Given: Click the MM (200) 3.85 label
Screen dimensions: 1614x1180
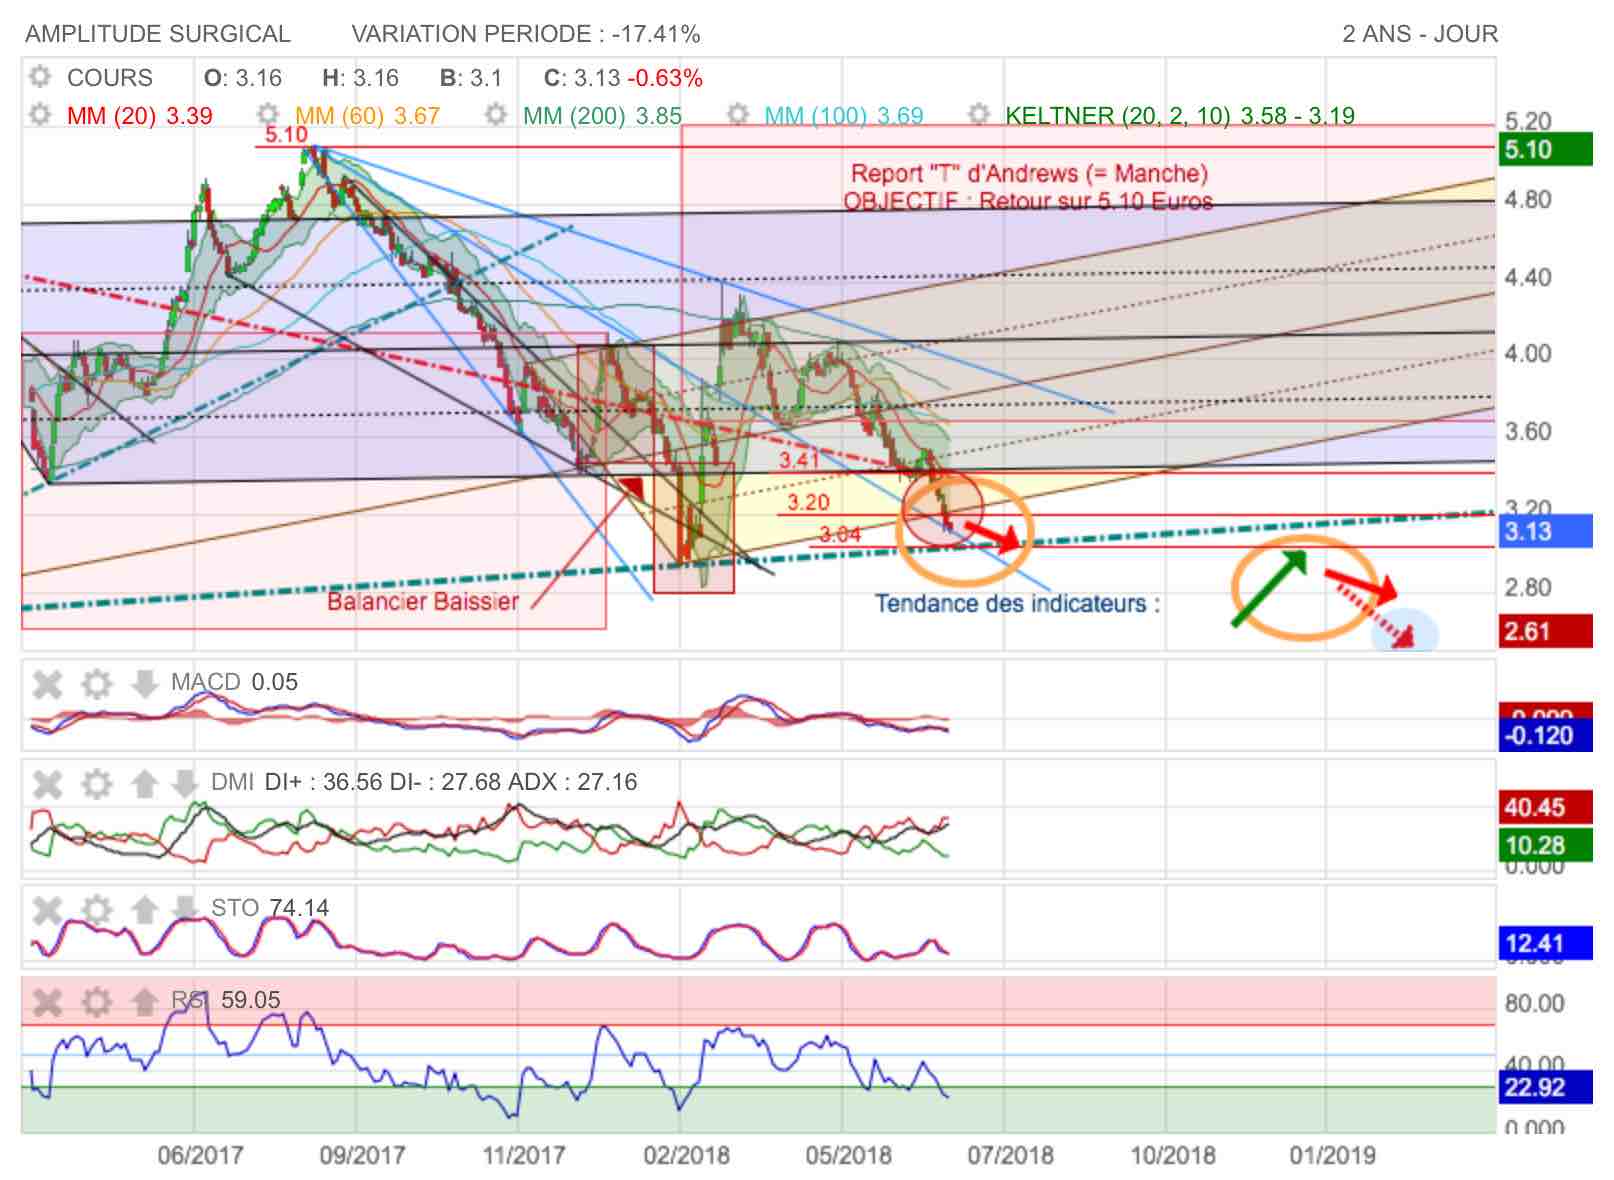Looking at the screenshot, I should coord(602,116).
